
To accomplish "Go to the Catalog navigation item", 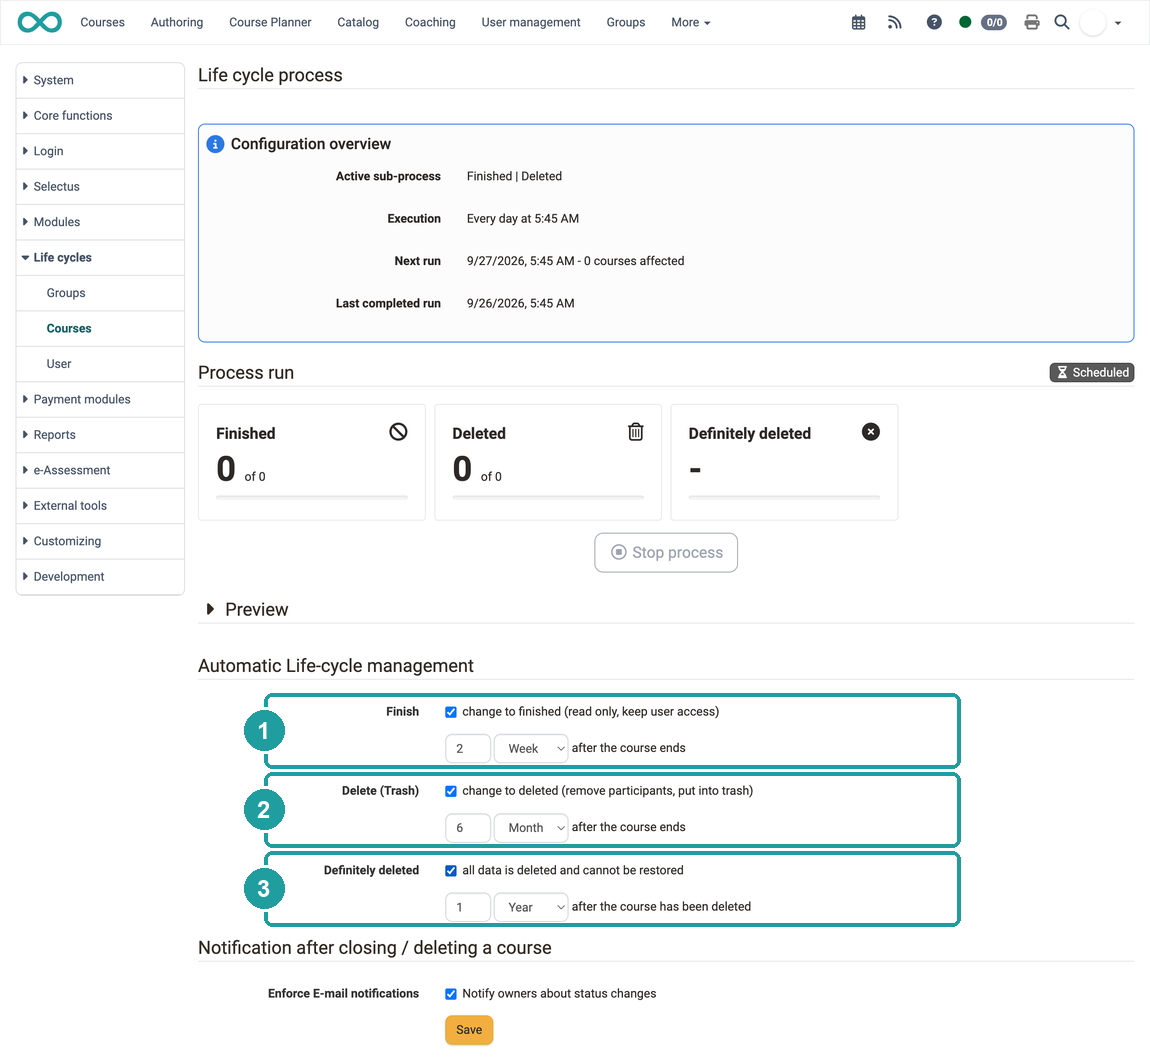I will tap(358, 22).
